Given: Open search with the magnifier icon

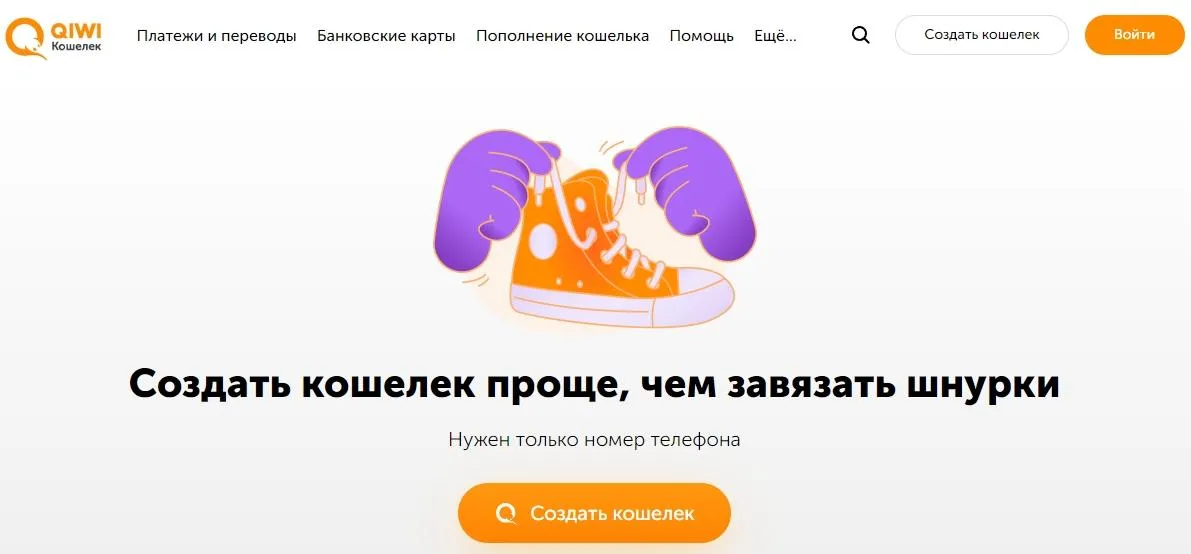Looking at the screenshot, I should [x=861, y=35].
